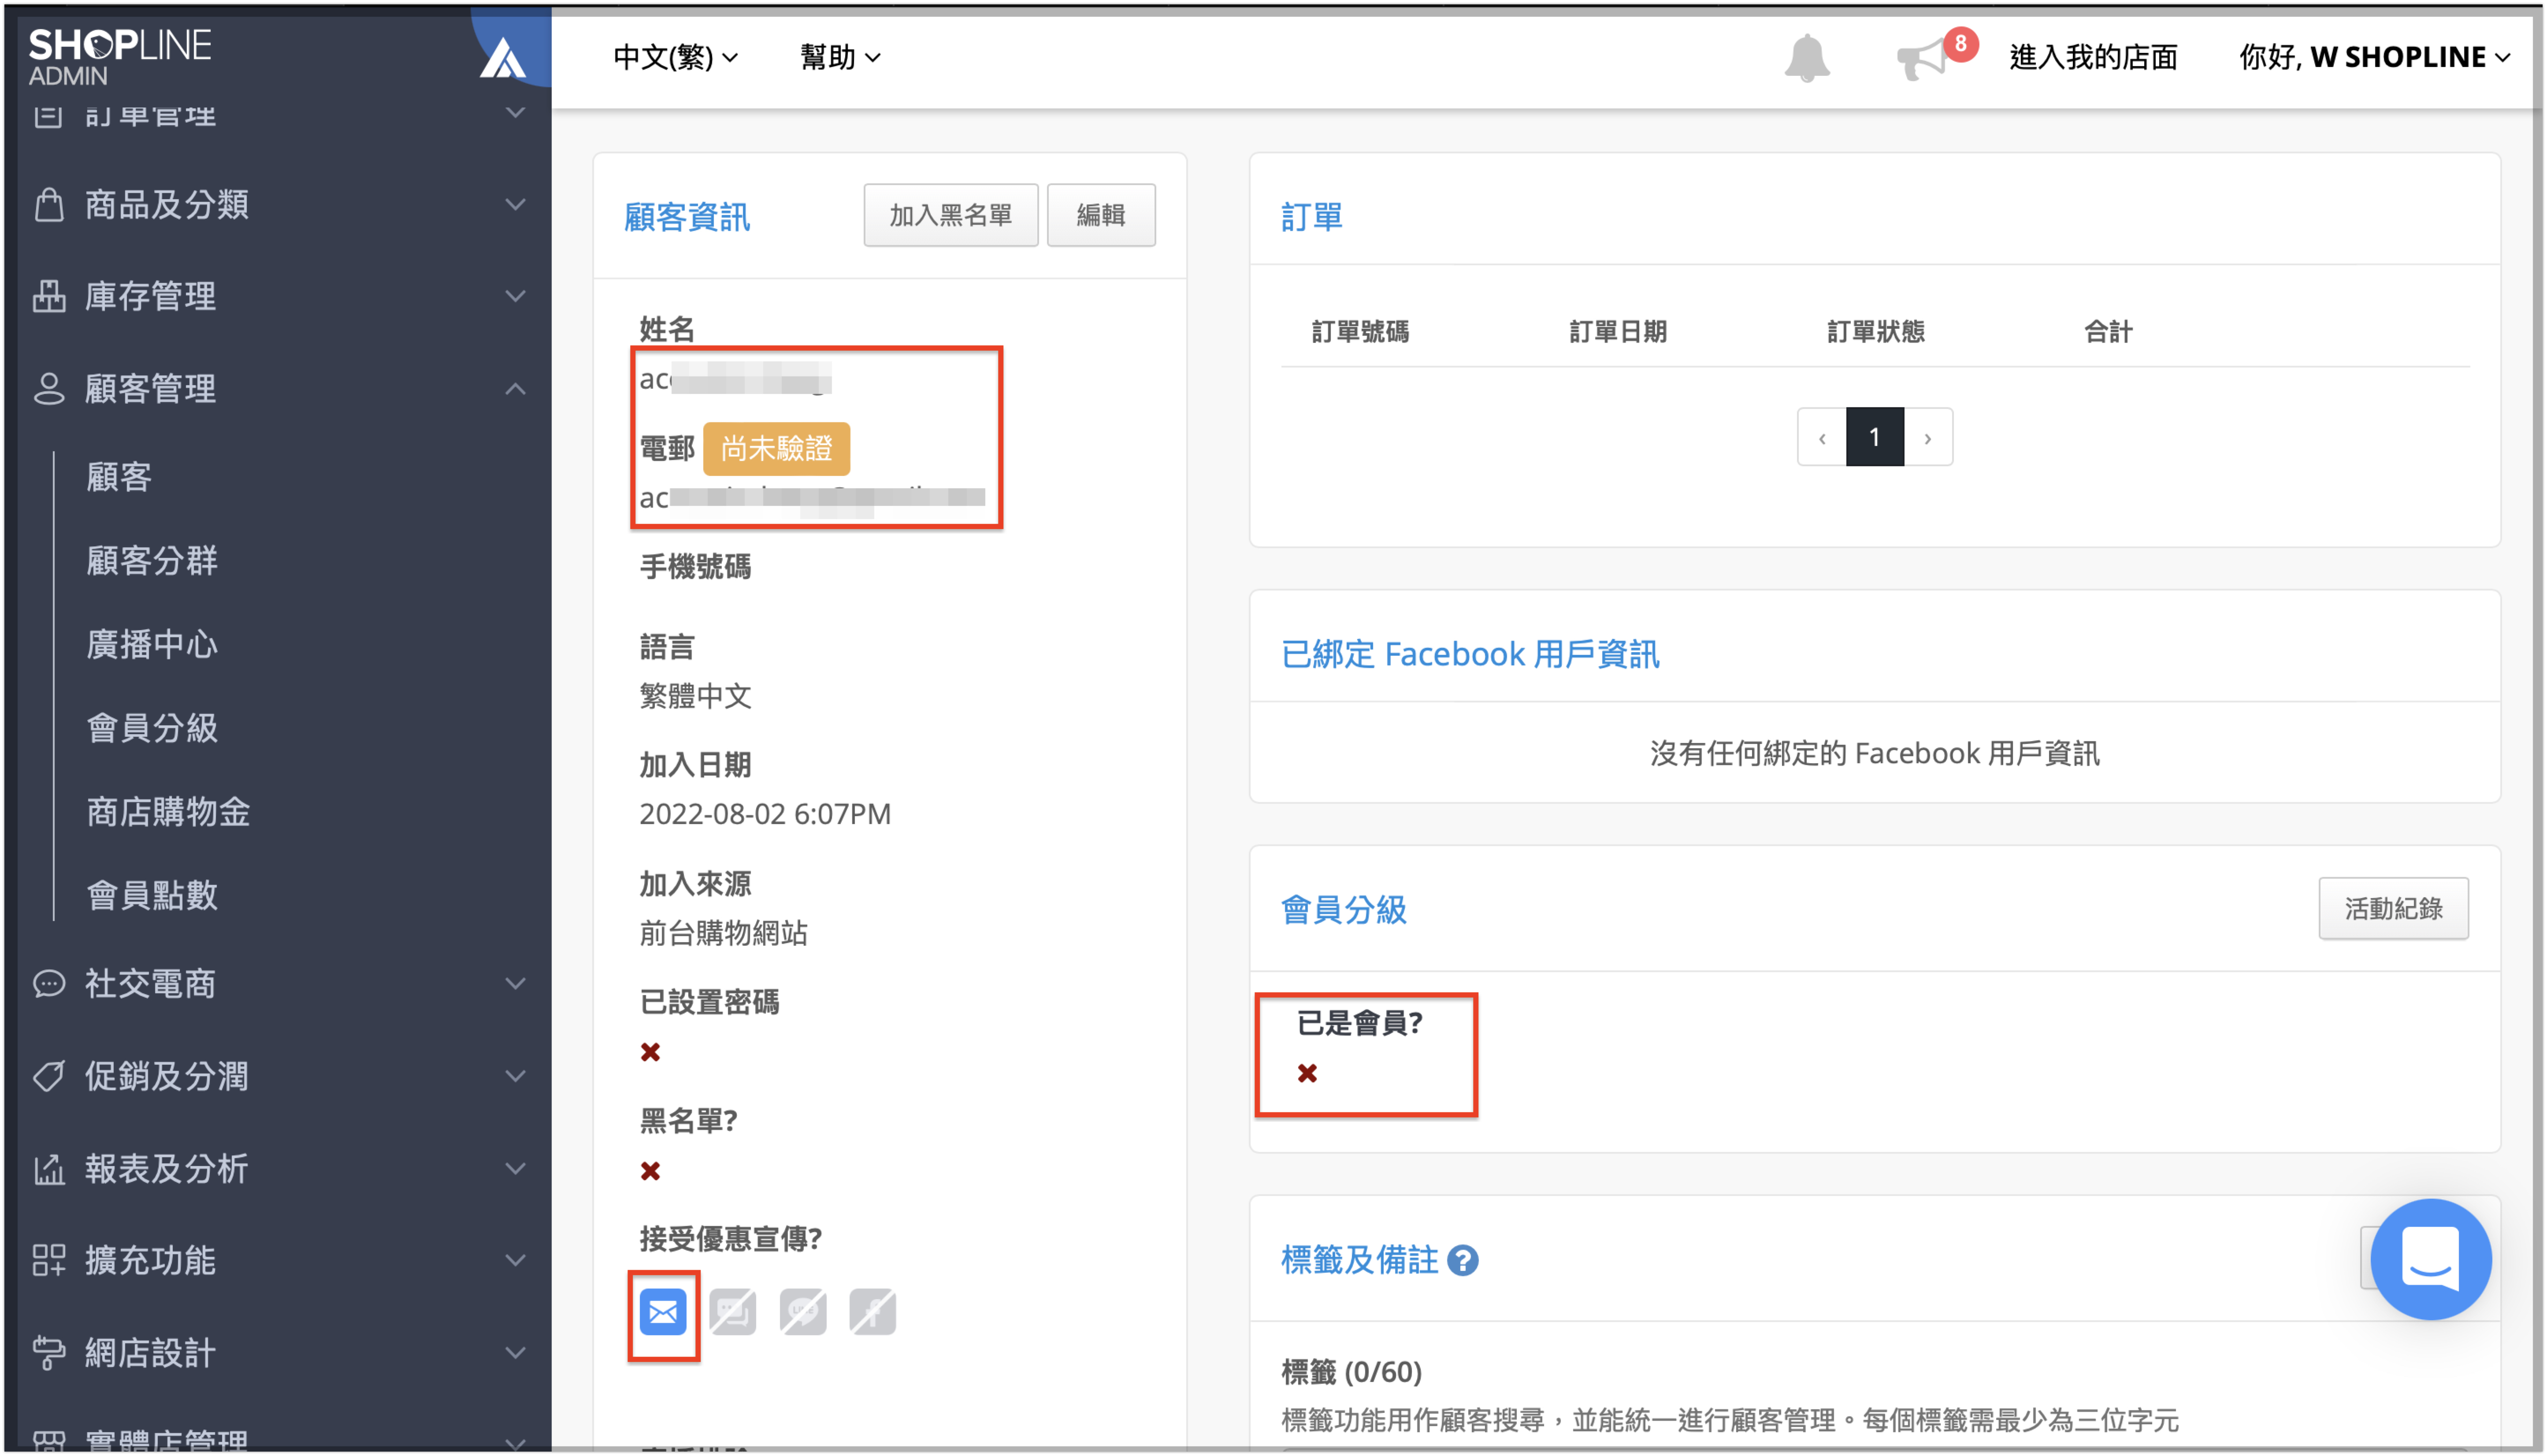Open the 顧客 submenu item

pos(119,477)
